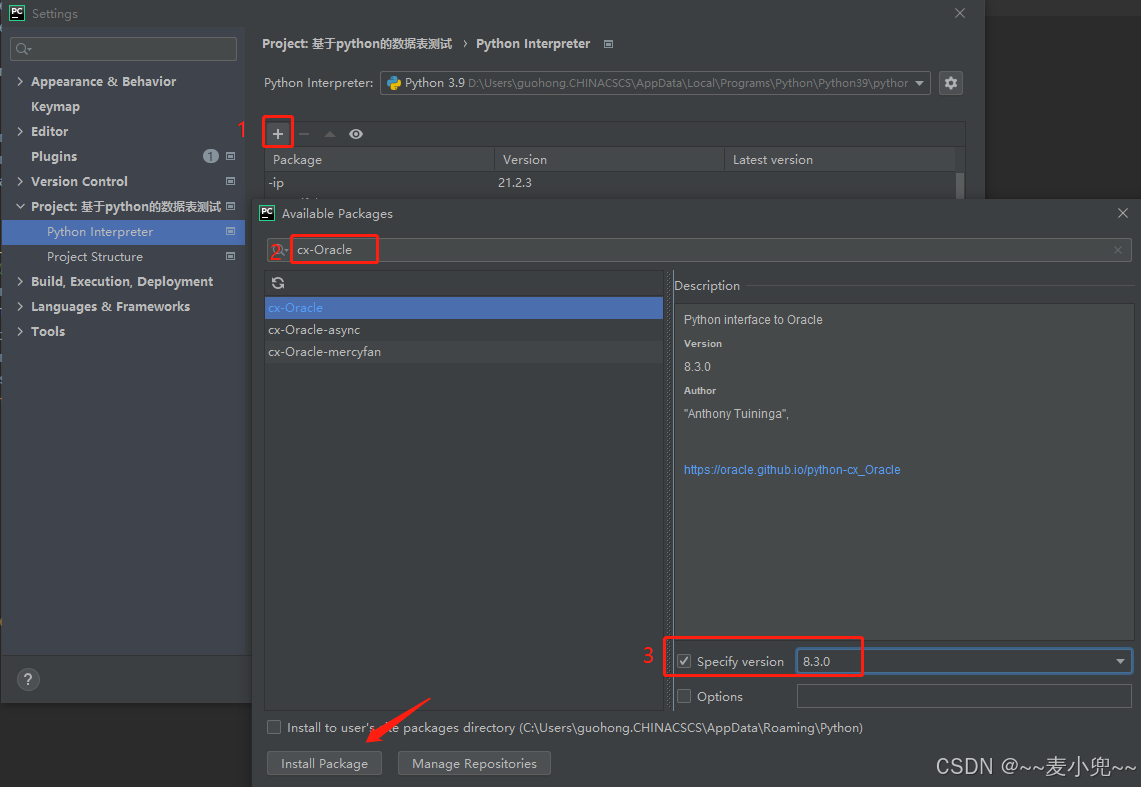Close the Available Packages dialog
The width and height of the screenshot is (1141, 787).
coord(1123,213)
